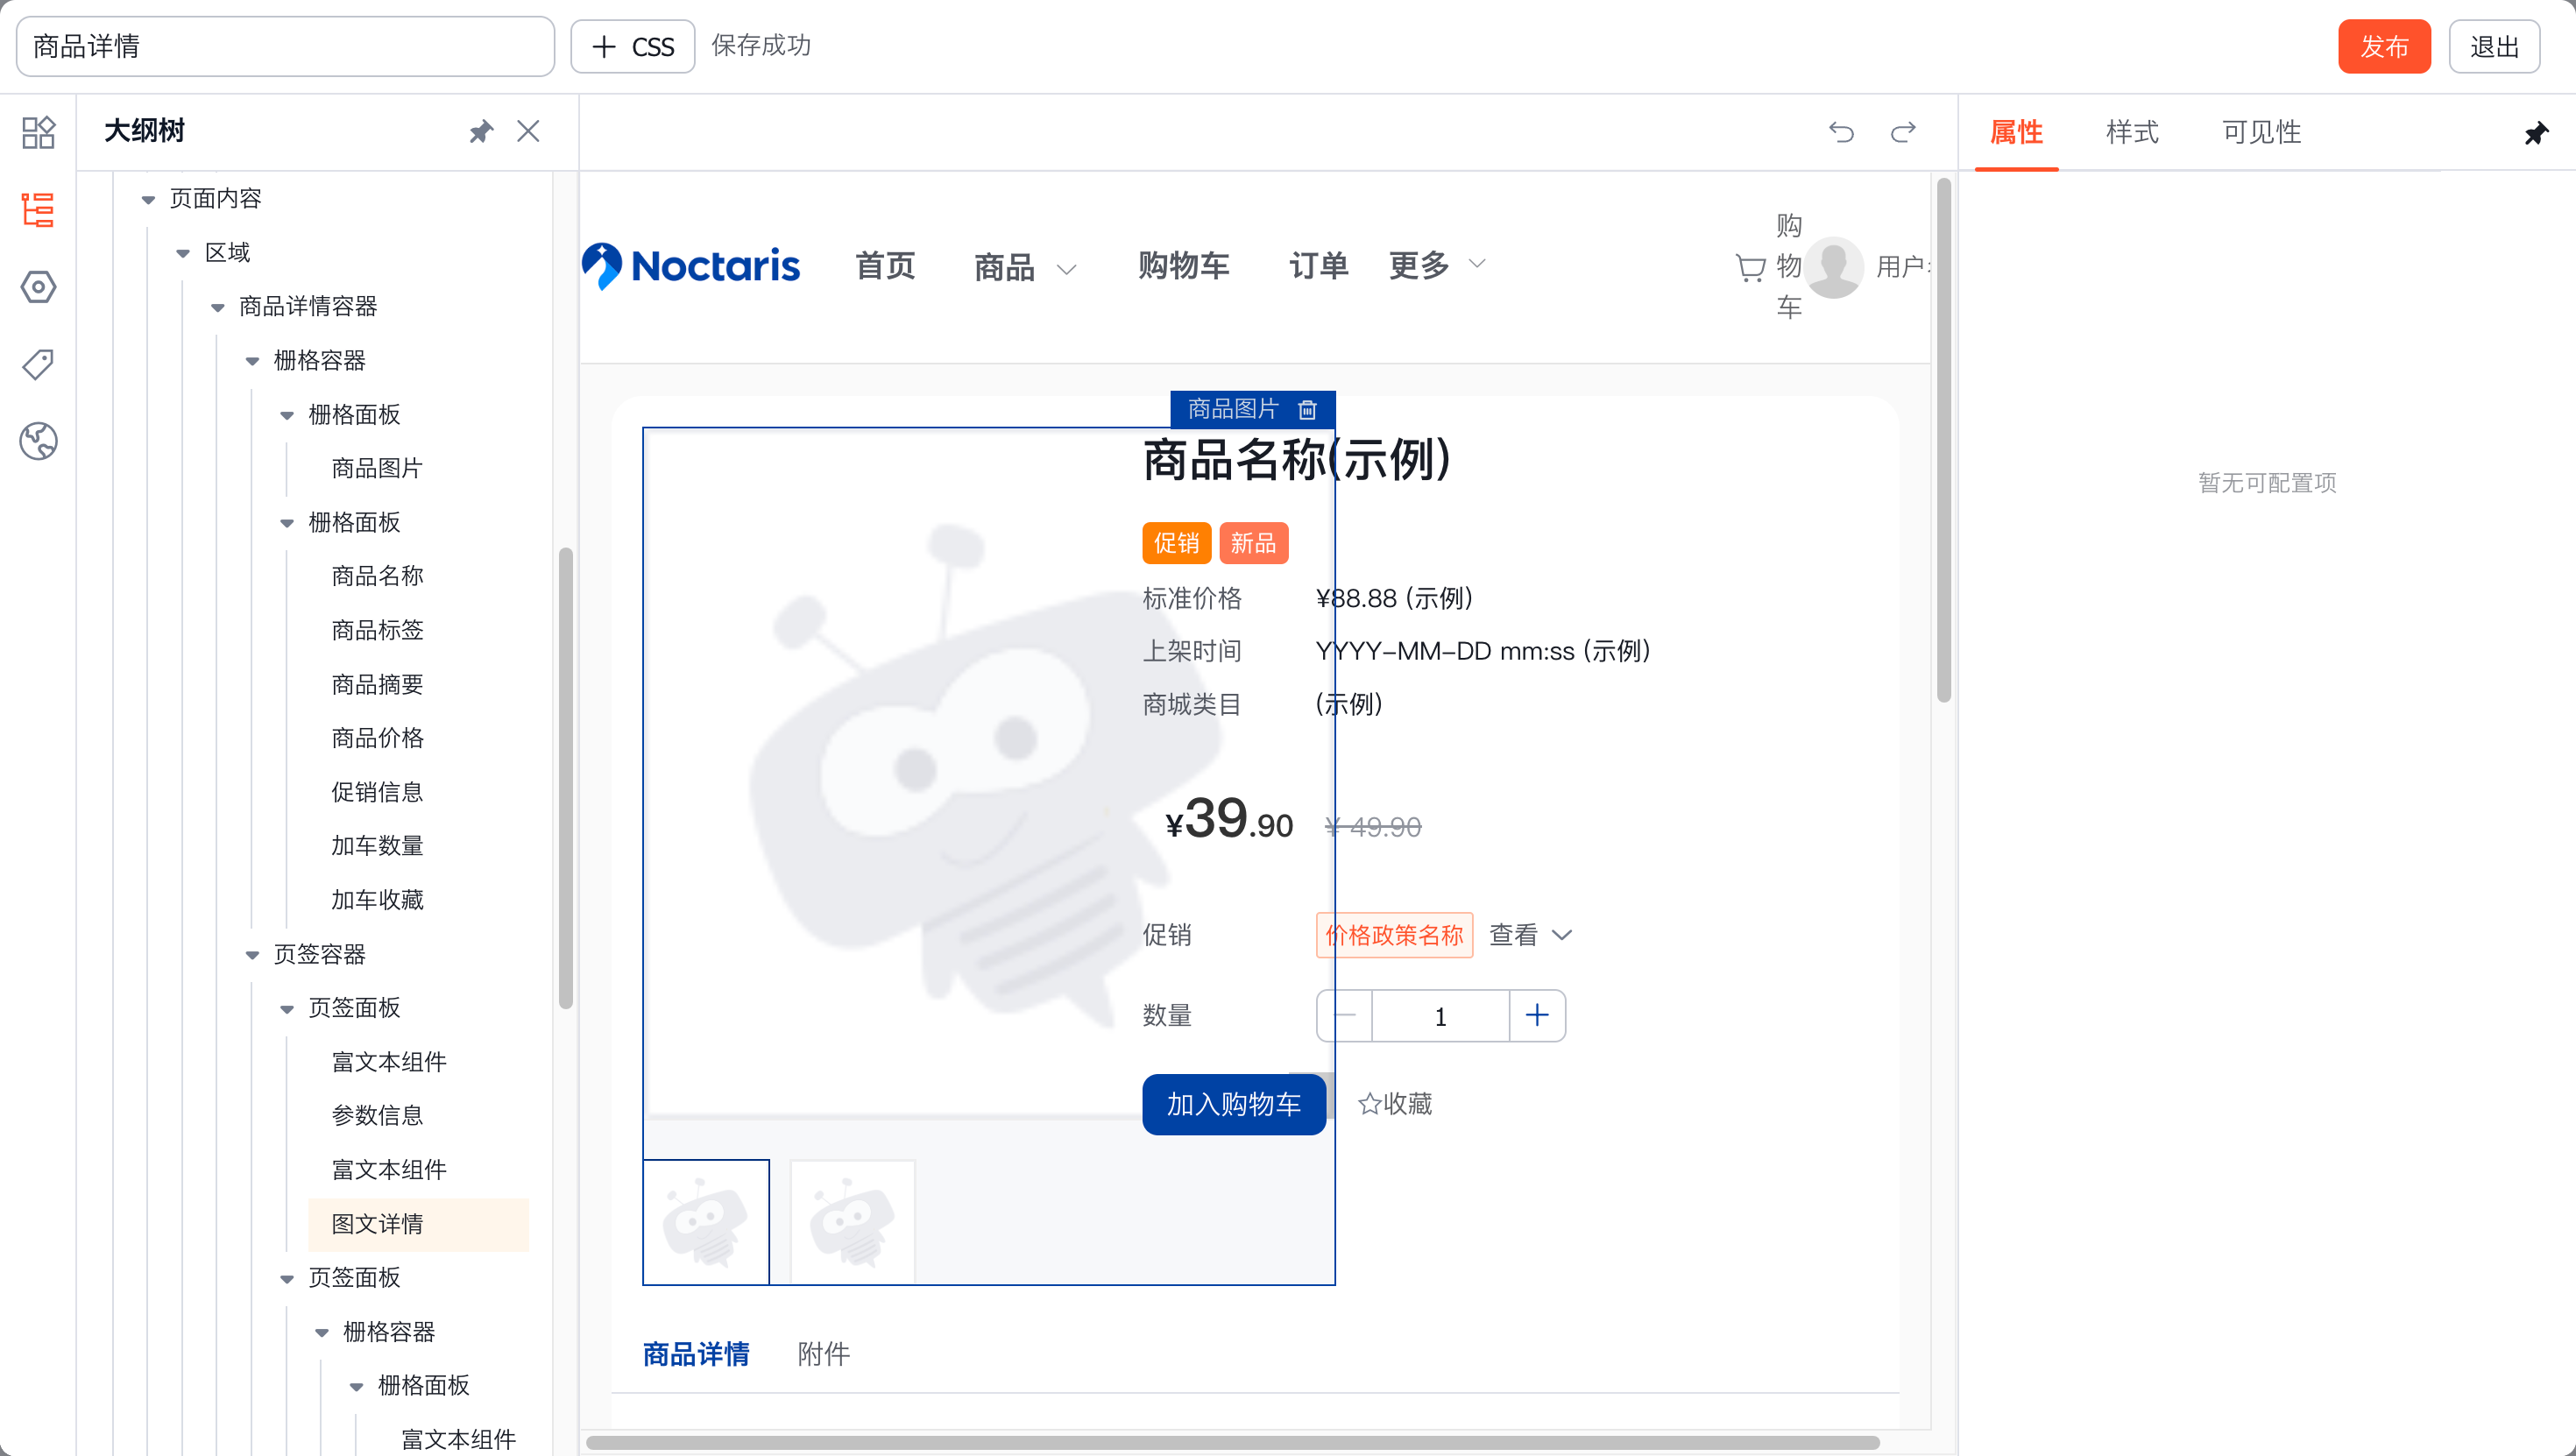The width and height of the screenshot is (2576, 1456).
Task: Delete 商品图片 using the trash icon
Action: (x=1306, y=409)
